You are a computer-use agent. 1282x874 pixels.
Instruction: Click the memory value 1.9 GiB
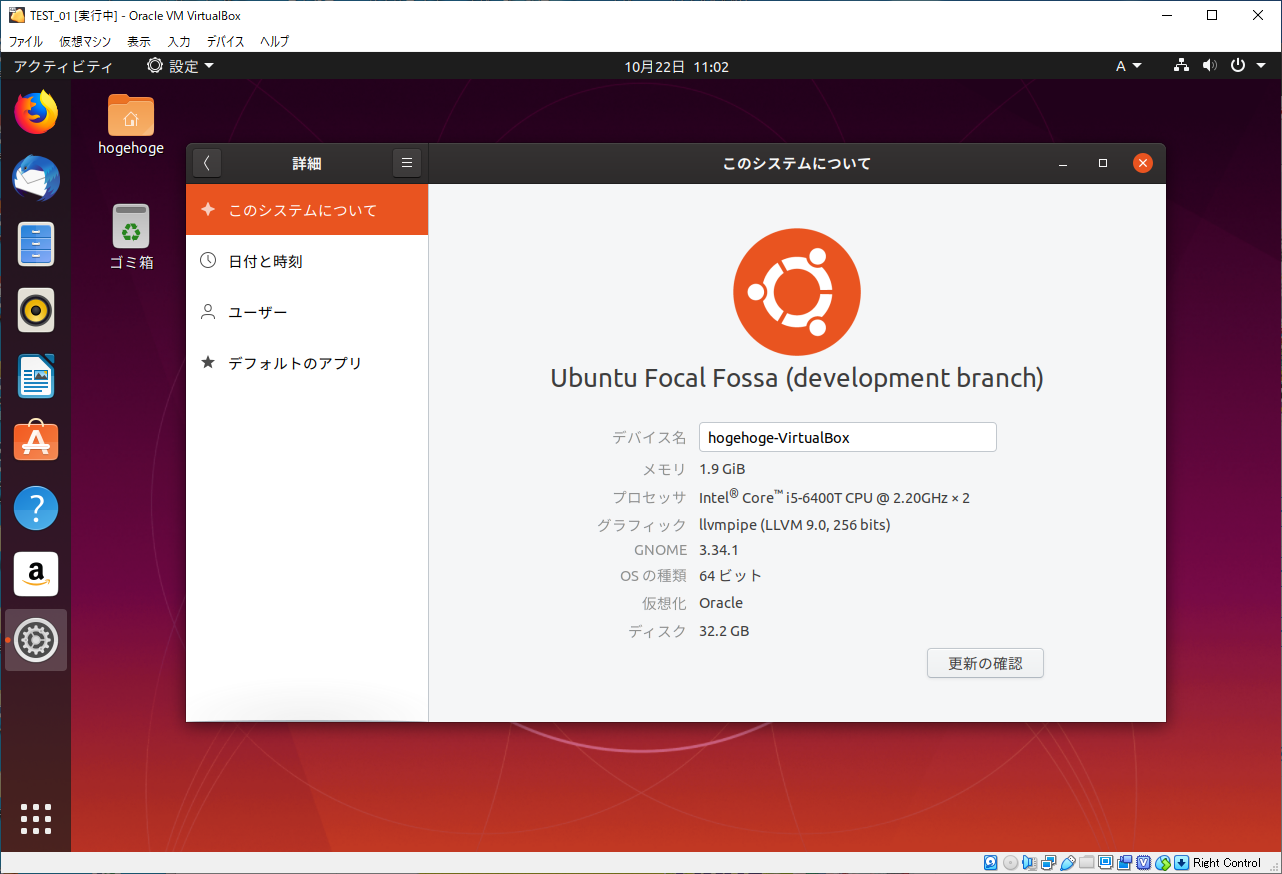point(722,469)
